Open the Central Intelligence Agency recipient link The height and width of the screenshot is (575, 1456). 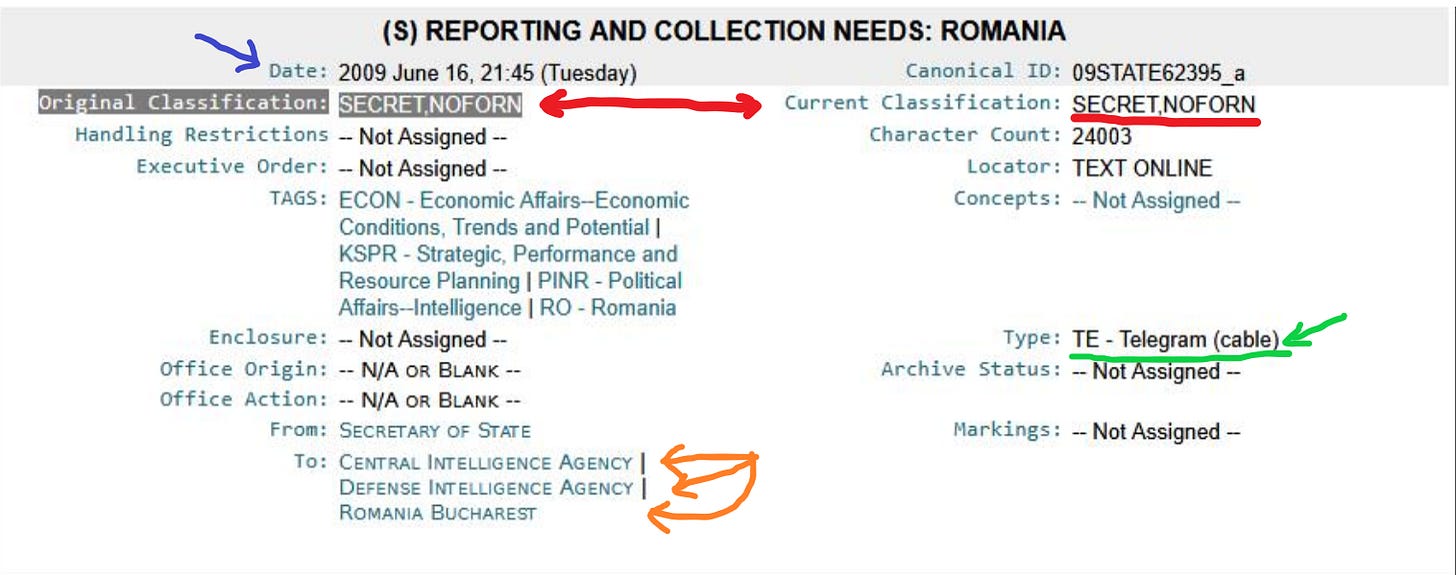tap(486, 463)
